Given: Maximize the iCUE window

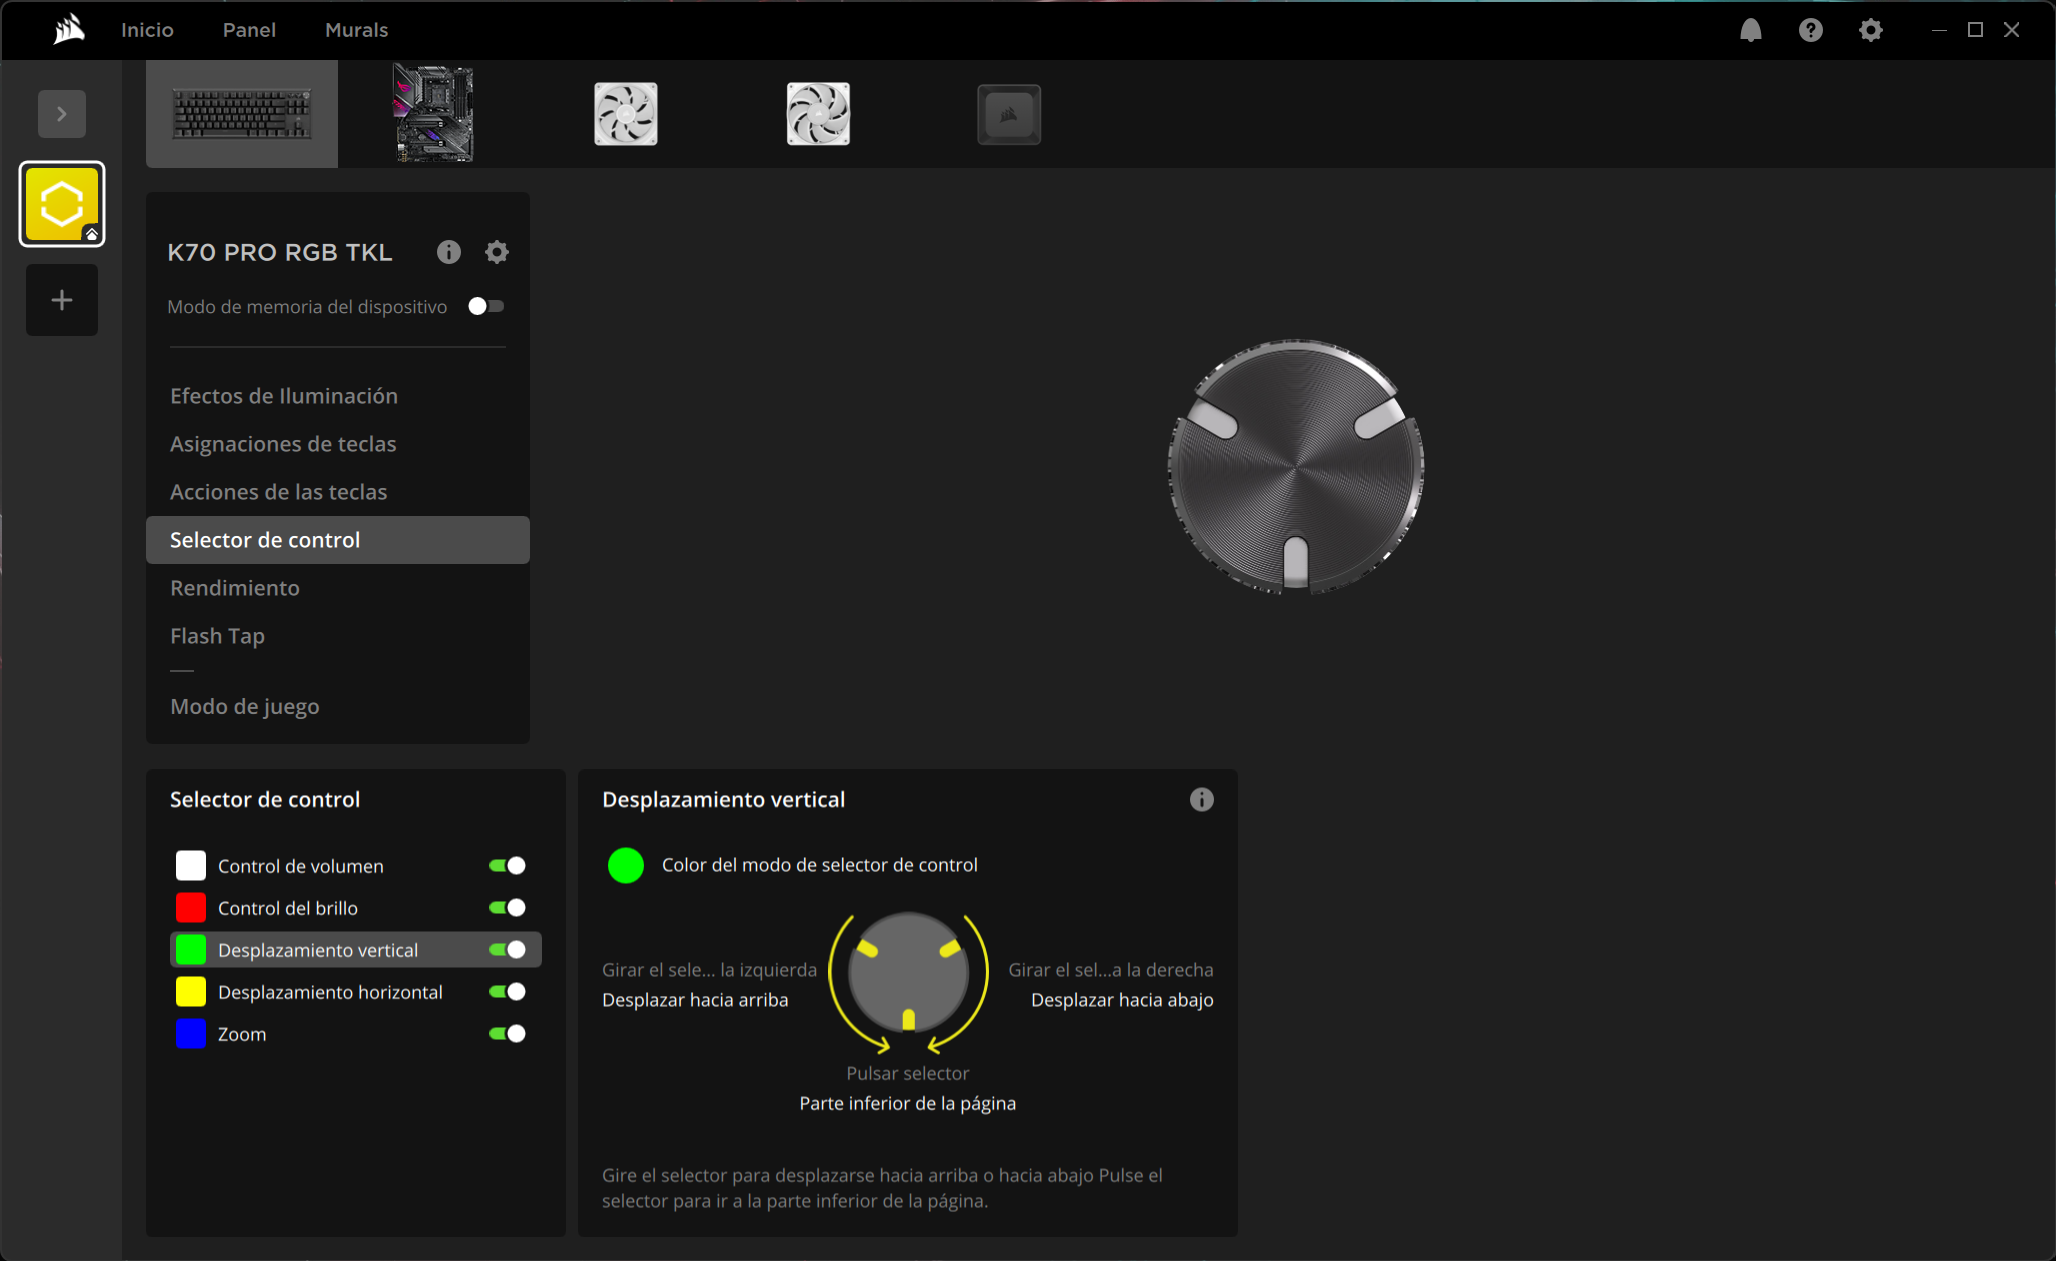Looking at the screenshot, I should 1975,30.
